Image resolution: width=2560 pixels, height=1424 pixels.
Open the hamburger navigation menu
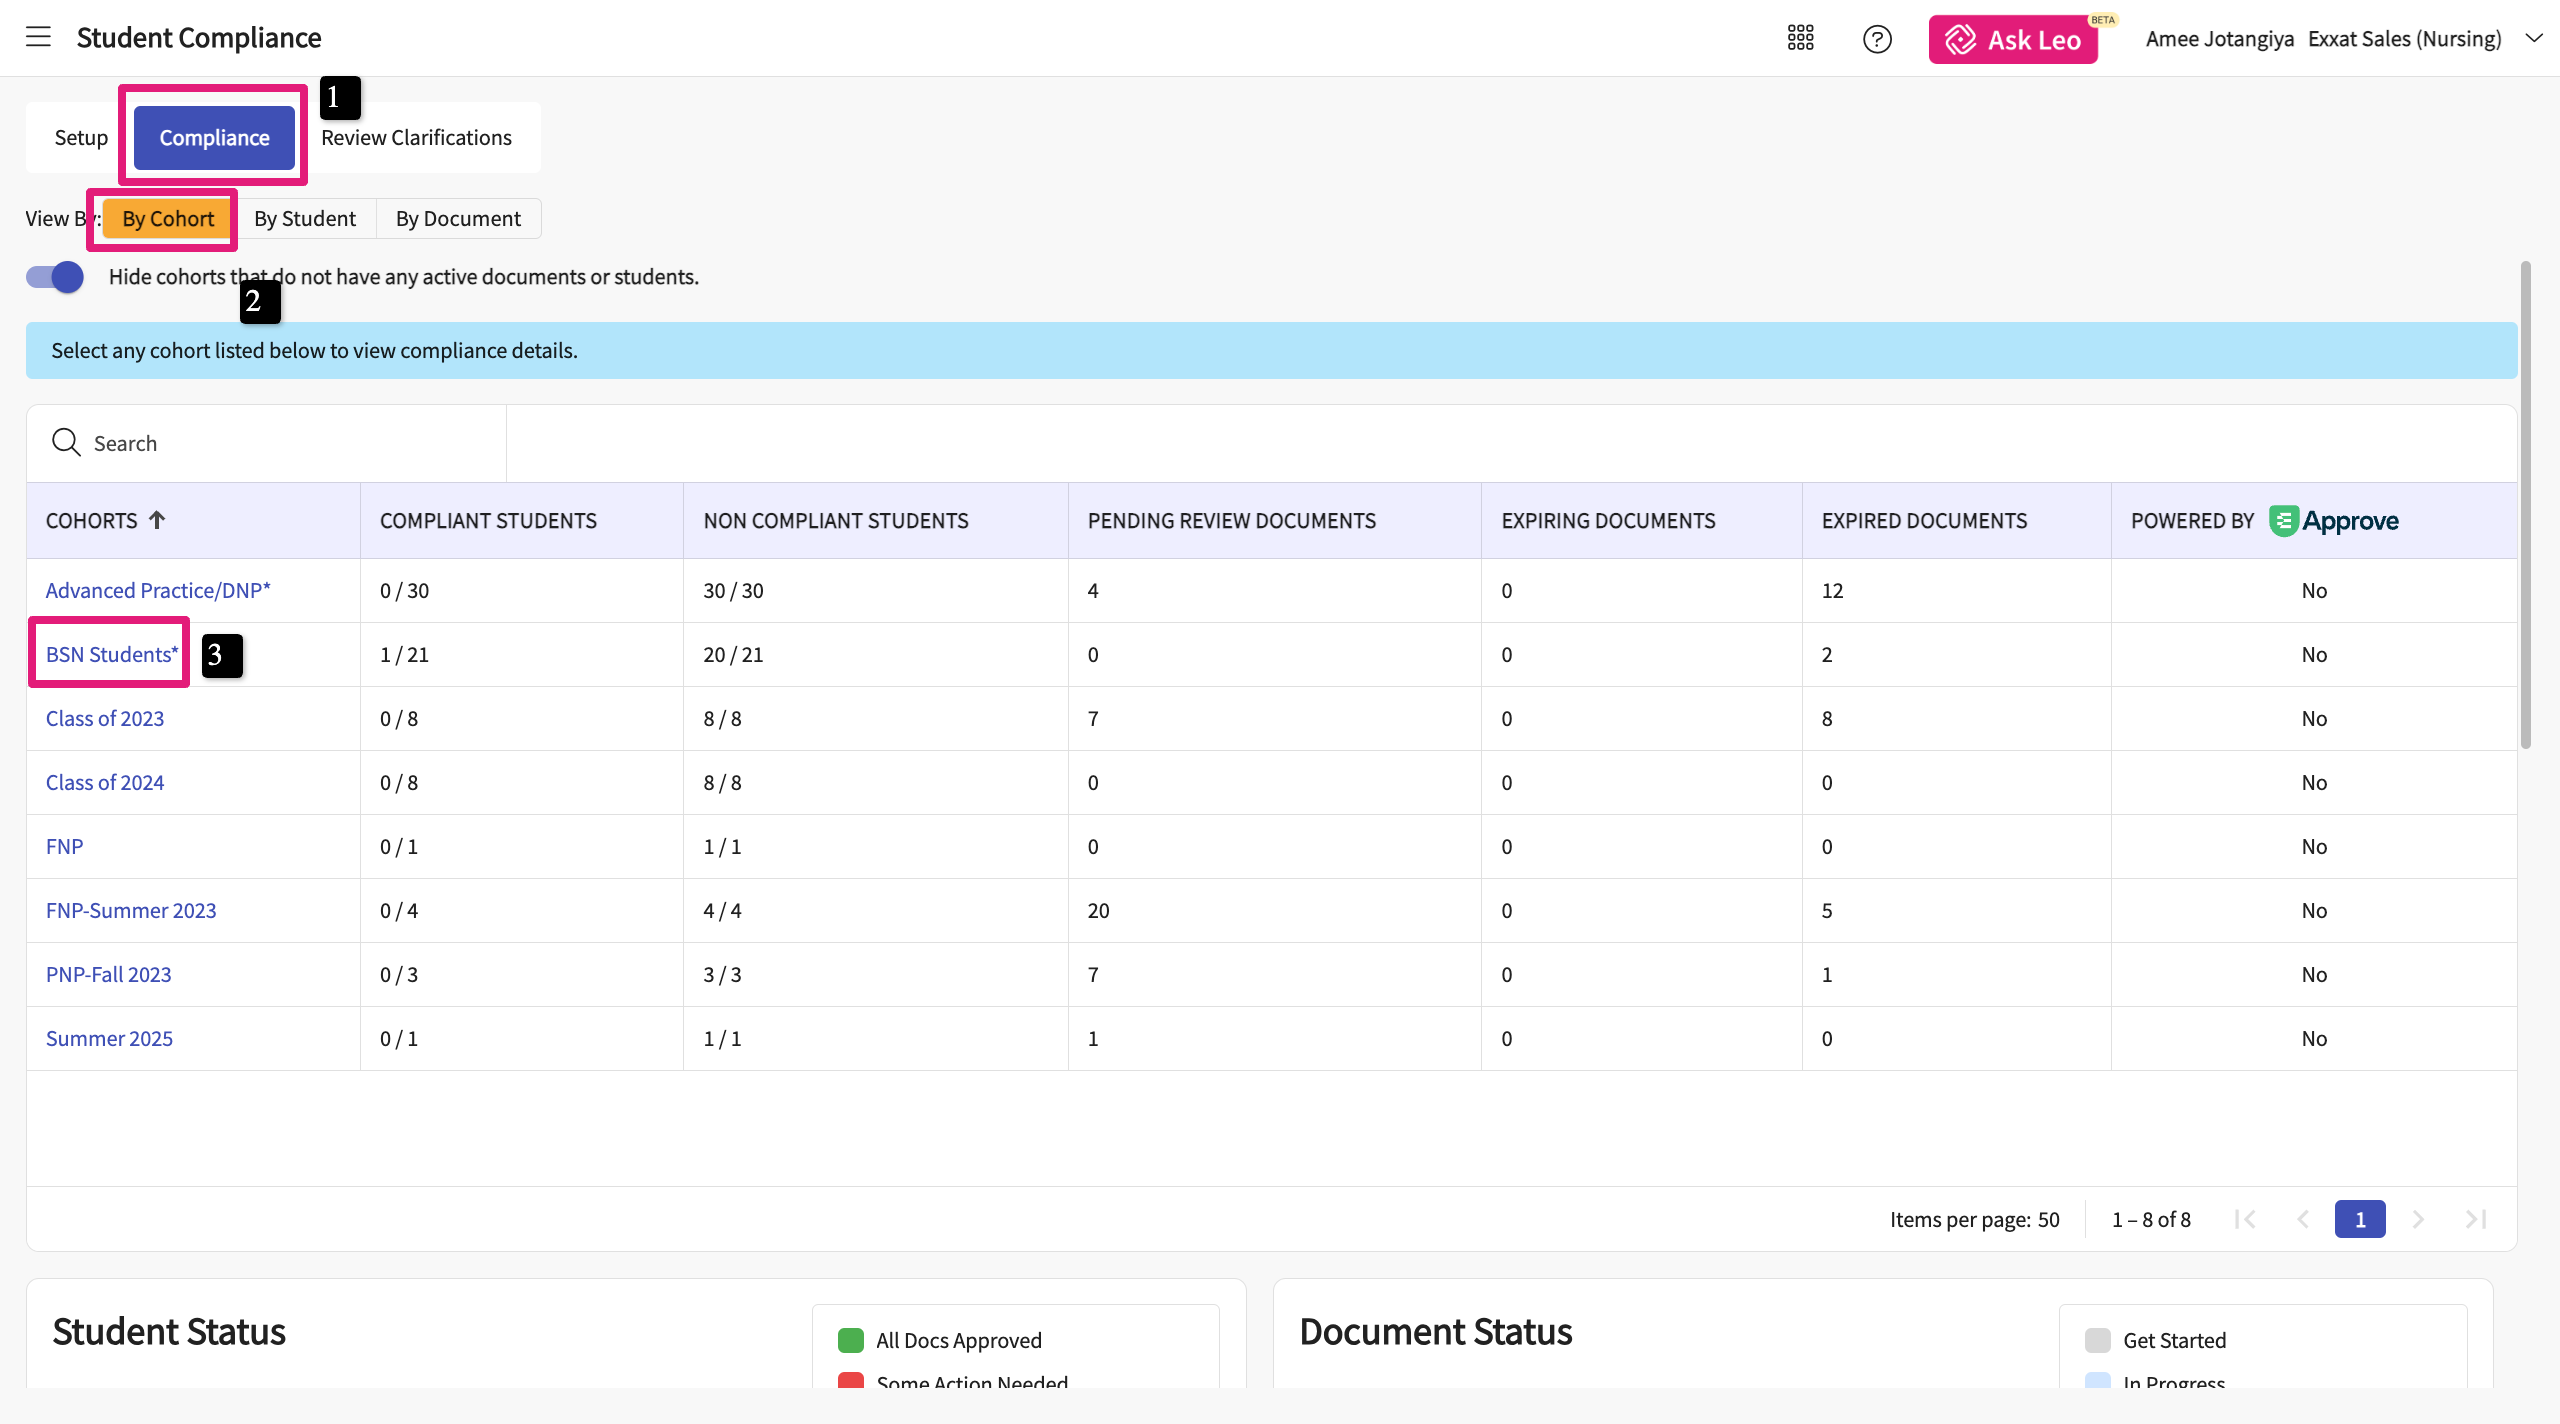[x=38, y=37]
